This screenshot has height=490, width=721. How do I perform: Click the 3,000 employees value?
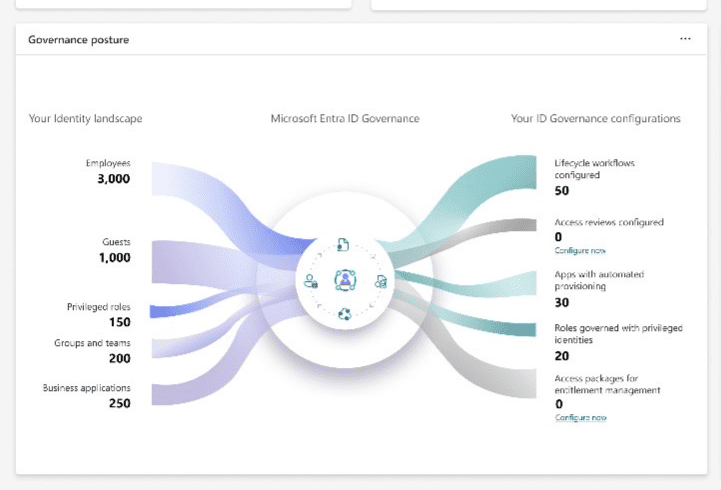114,179
